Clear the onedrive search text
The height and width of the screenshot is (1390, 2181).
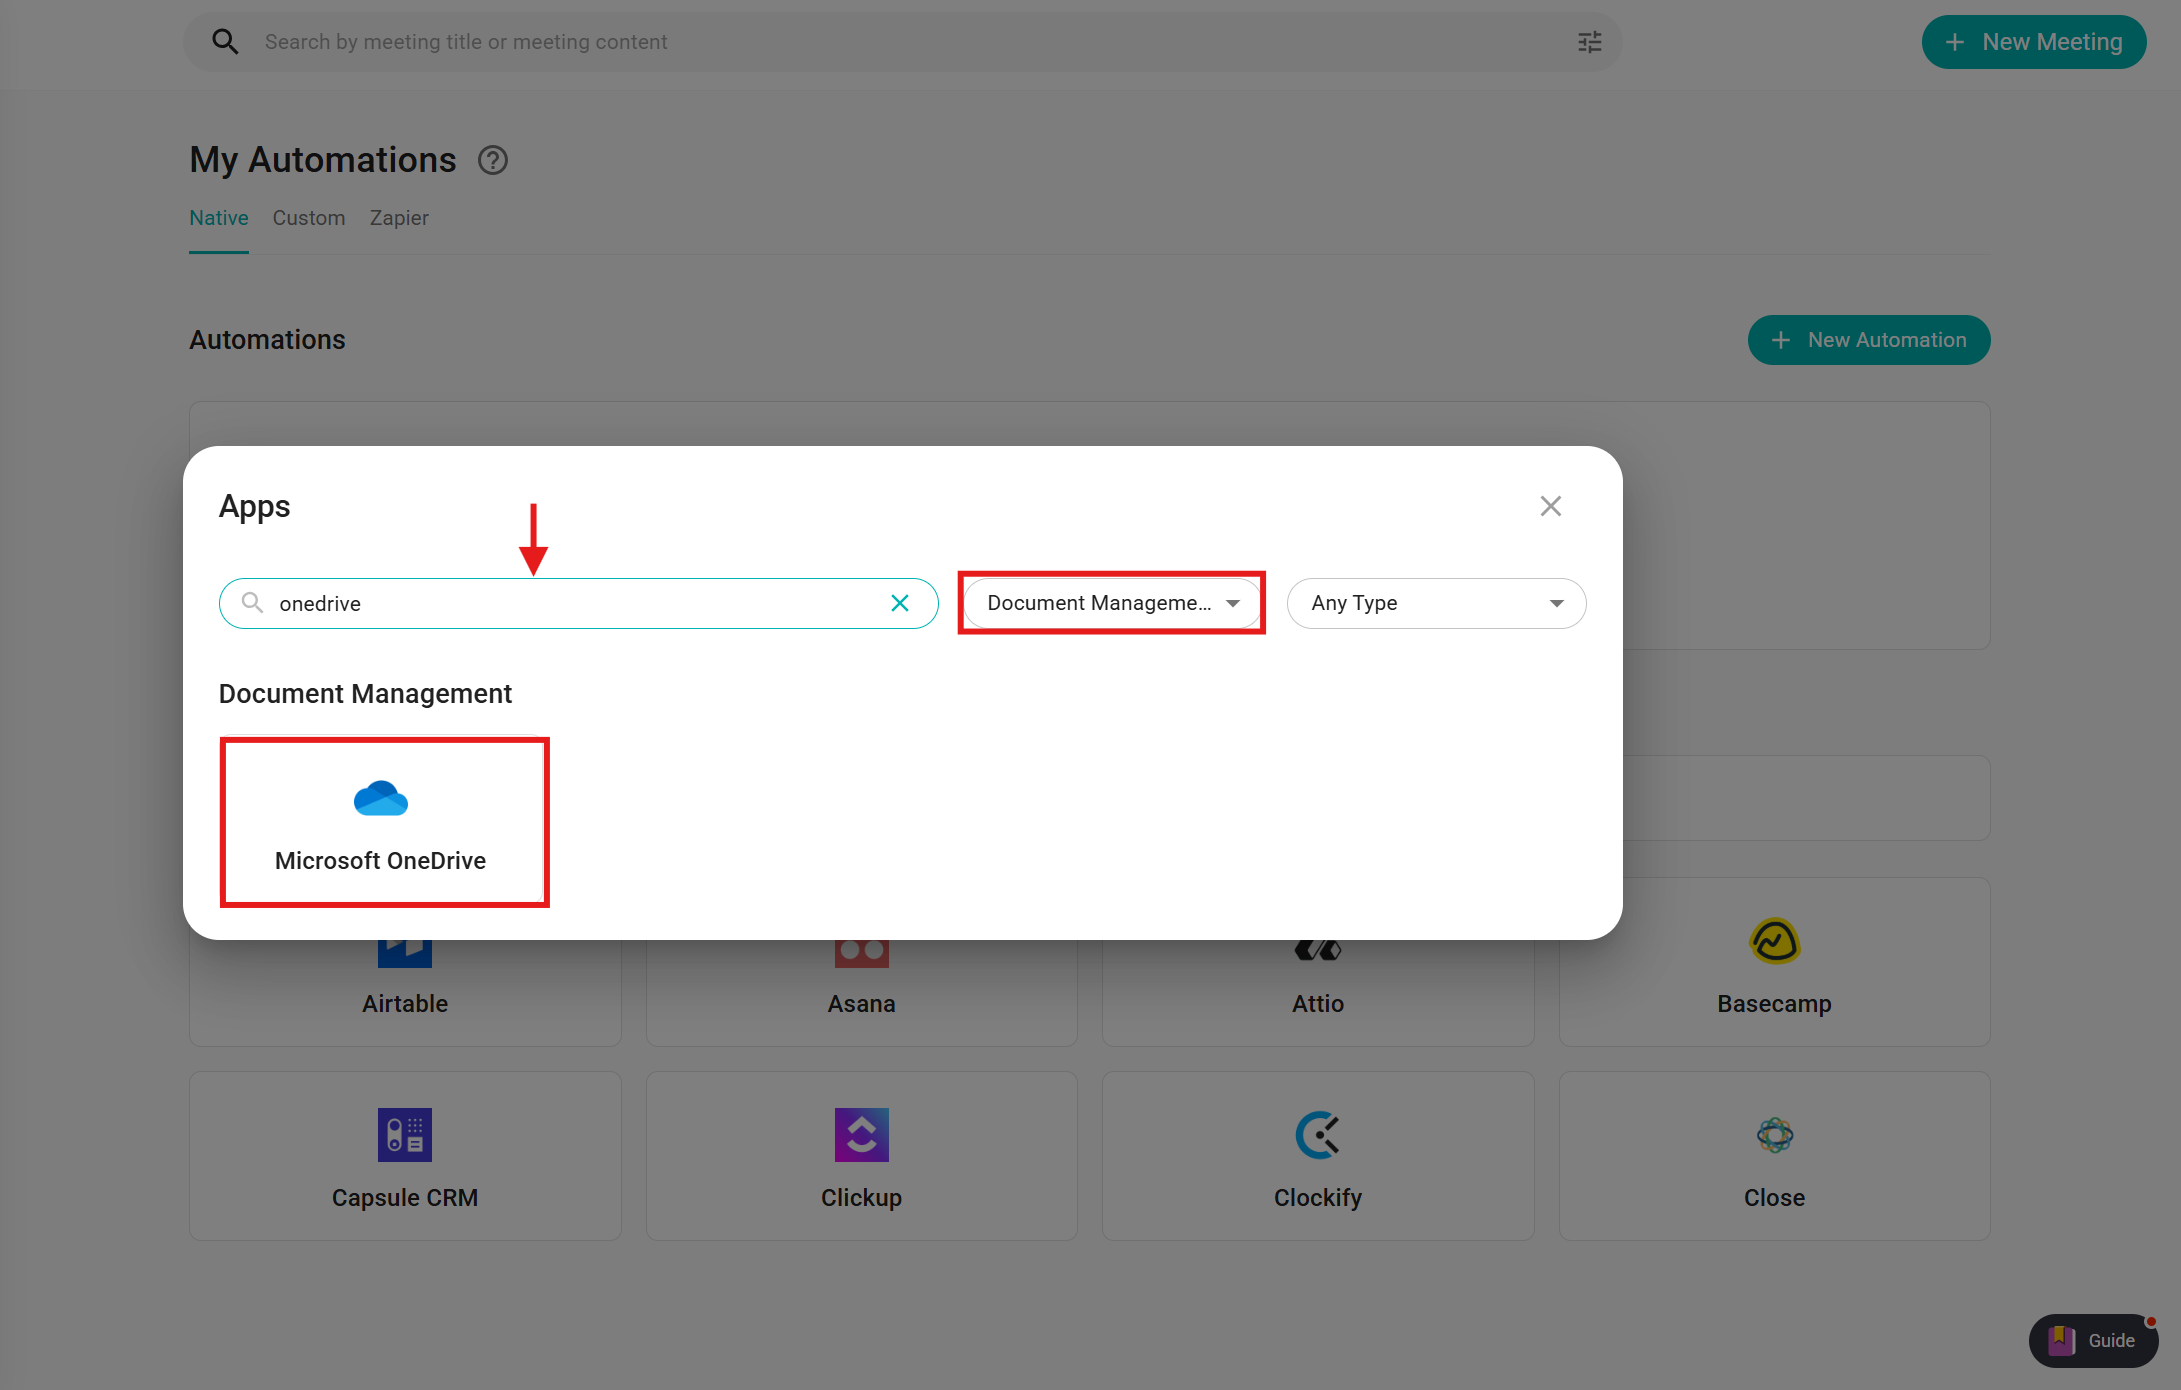coord(900,603)
